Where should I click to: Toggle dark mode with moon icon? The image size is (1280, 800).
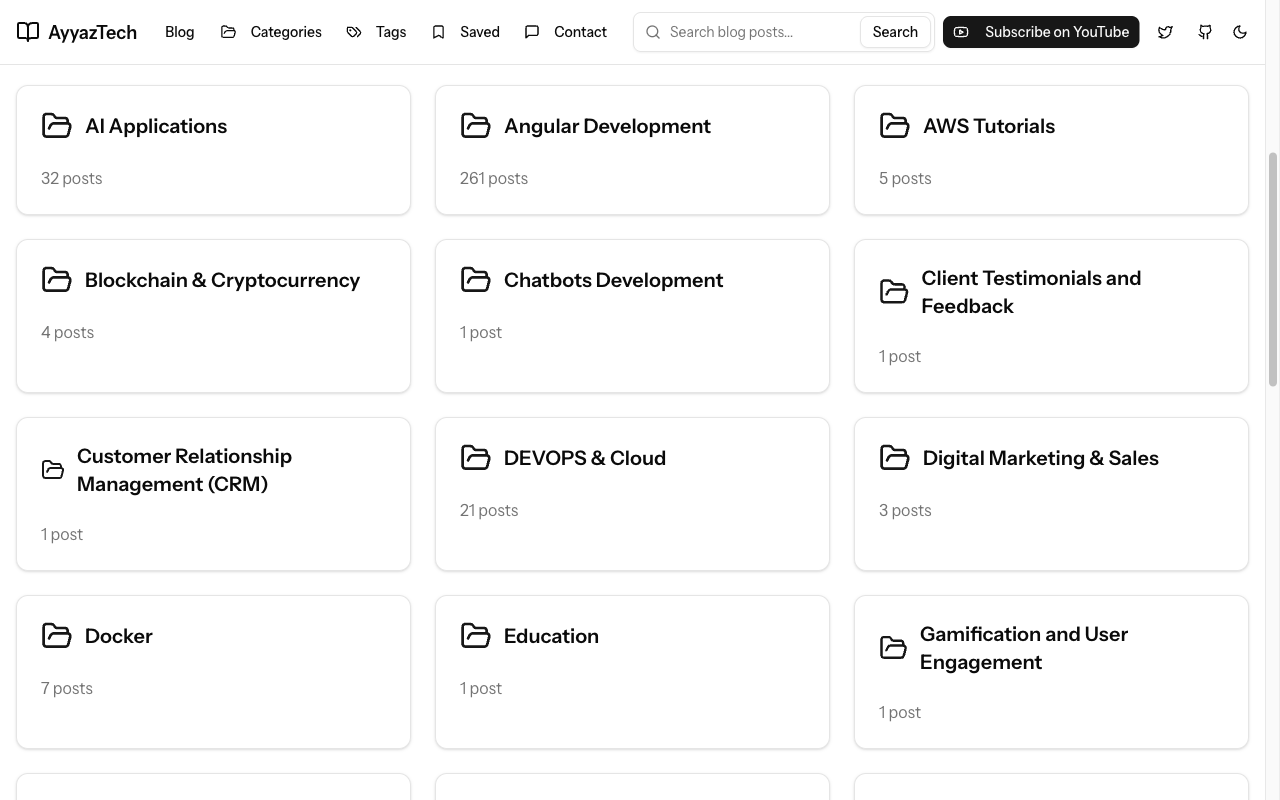click(1240, 32)
